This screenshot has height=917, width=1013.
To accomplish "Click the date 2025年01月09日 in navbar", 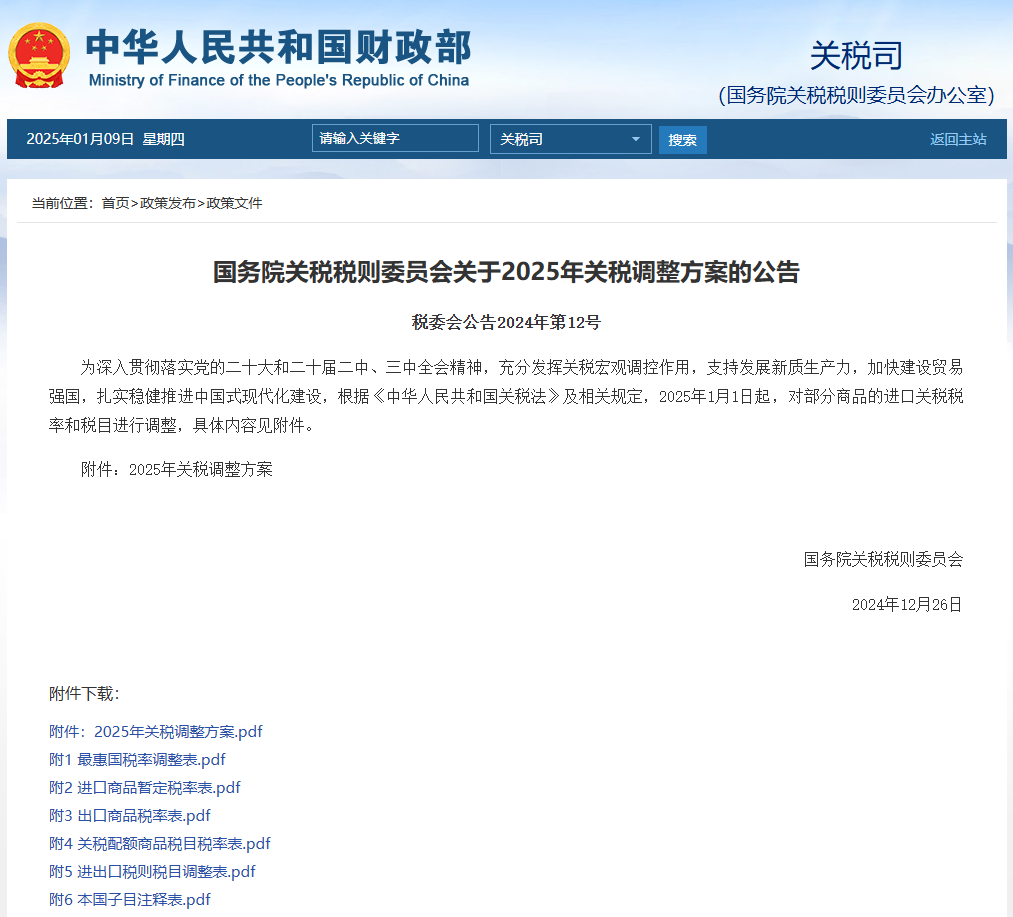I will 80,139.
